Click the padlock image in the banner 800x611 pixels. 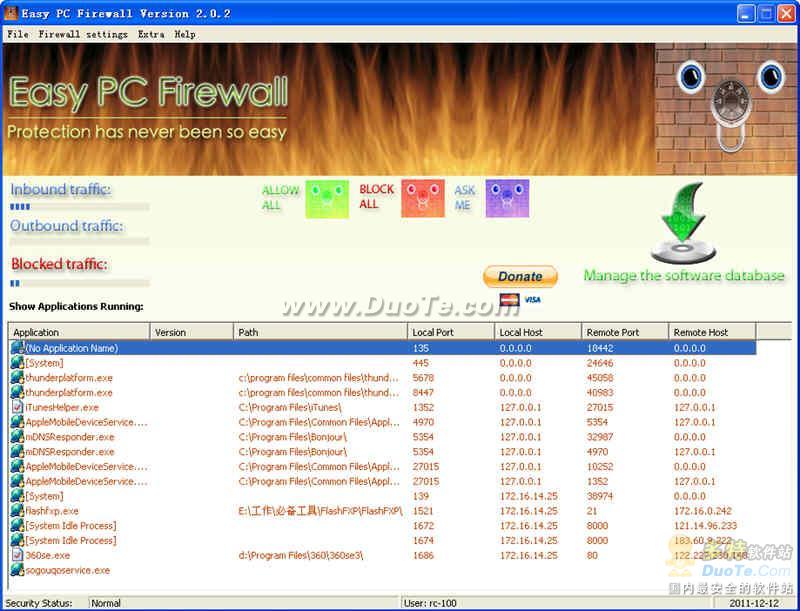pyautogui.click(x=729, y=115)
